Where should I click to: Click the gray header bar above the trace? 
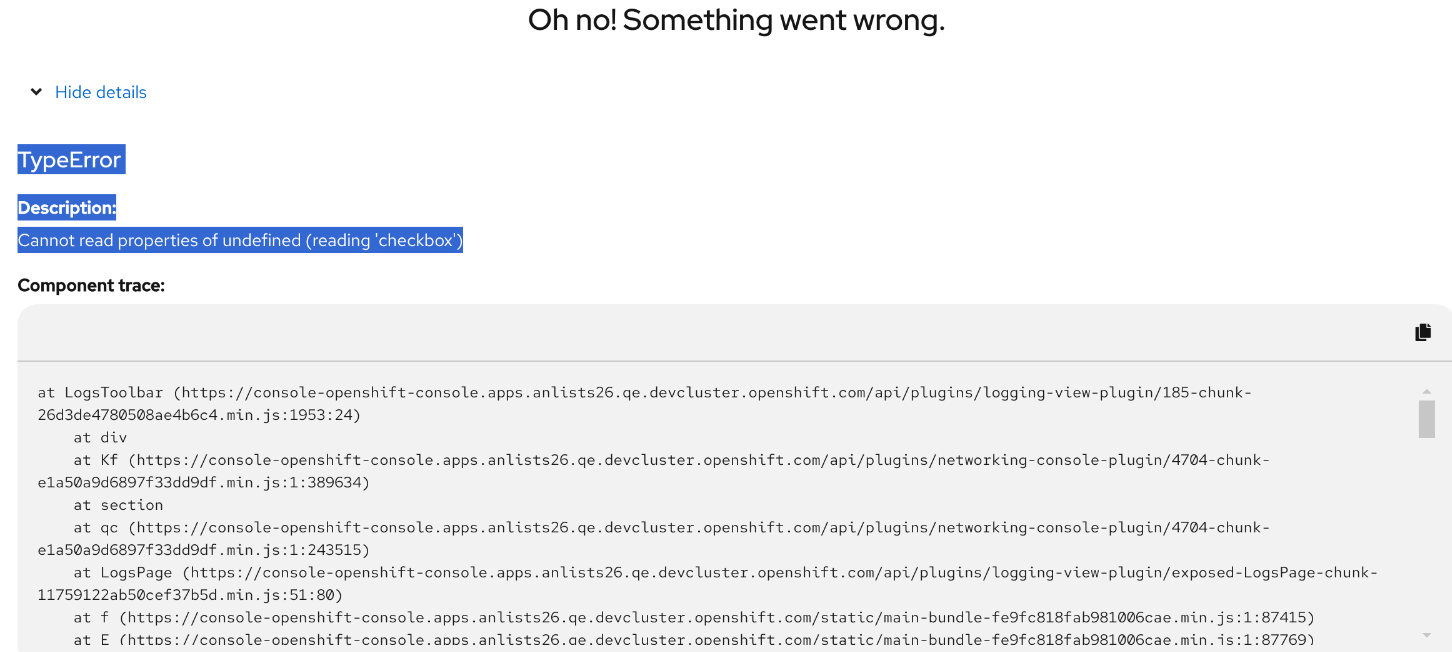(x=700, y=333)
